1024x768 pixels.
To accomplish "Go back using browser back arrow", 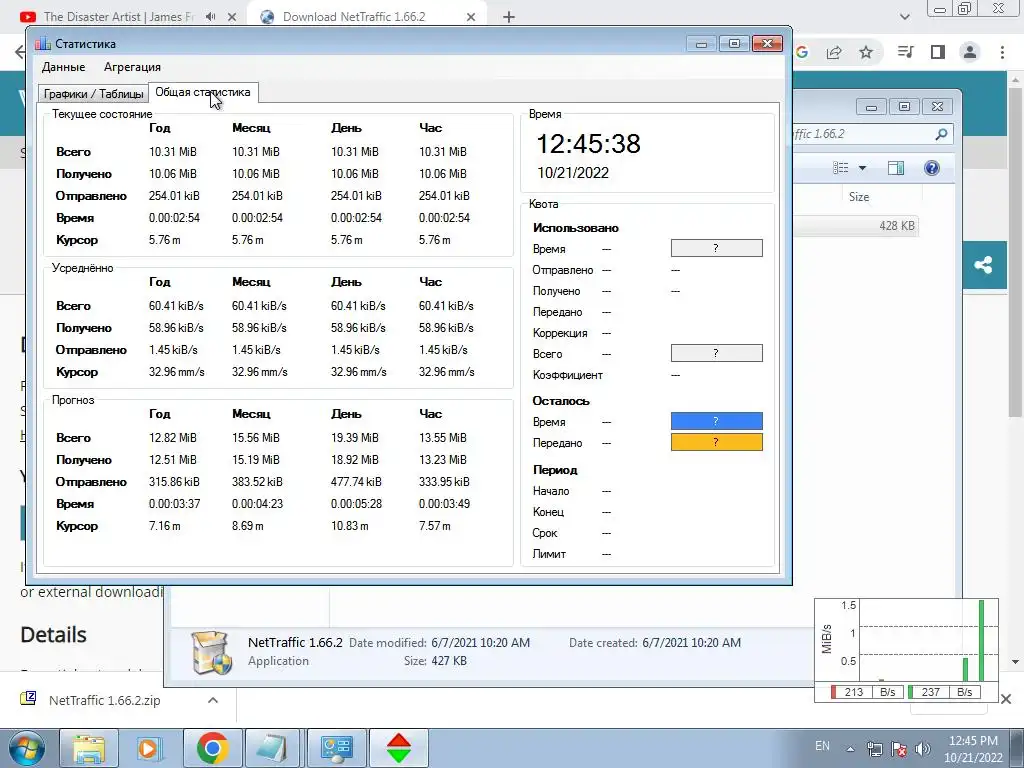I will coord(20,52).
